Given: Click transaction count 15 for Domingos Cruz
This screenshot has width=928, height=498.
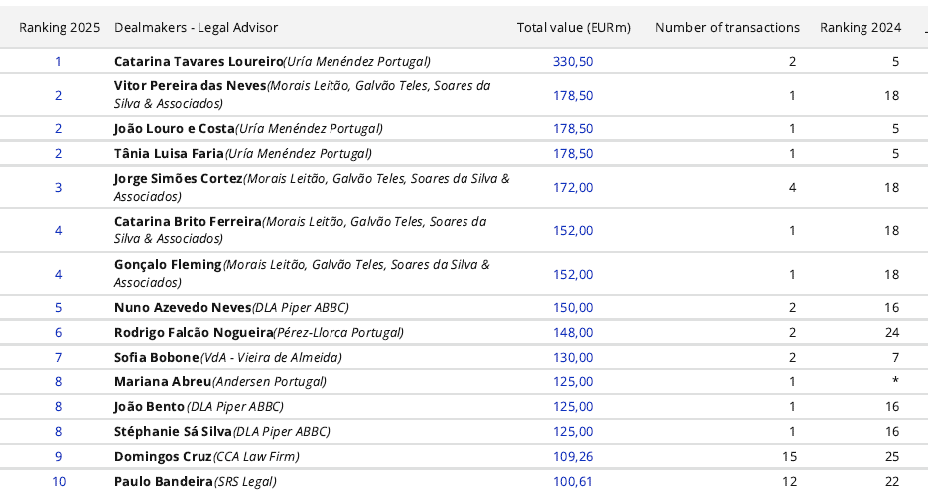Looking at the screenshot, I should (x=790, y=457).
